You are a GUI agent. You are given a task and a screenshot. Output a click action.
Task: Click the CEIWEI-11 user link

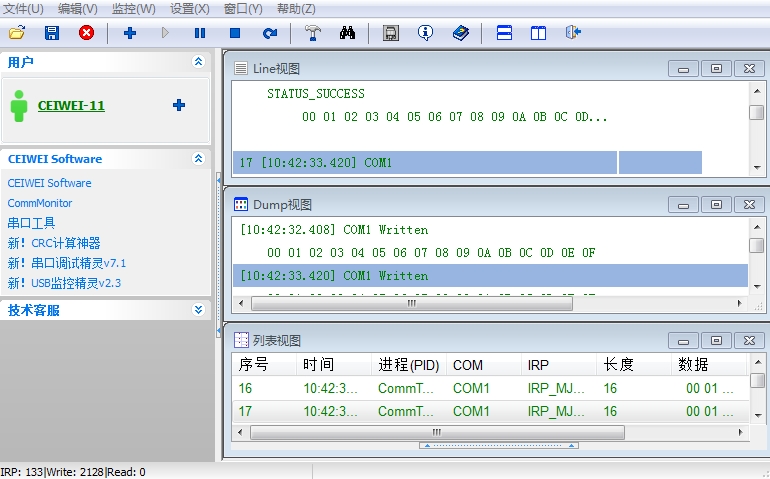click(x=71, y=105)
